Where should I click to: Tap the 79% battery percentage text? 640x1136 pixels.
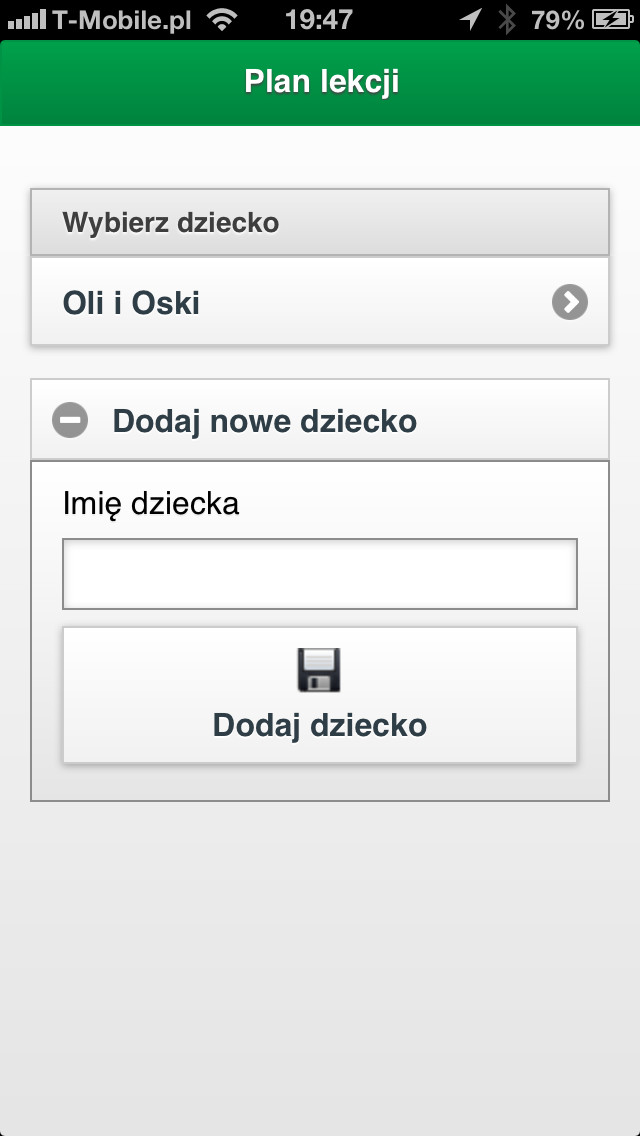(x=557, y=20)
